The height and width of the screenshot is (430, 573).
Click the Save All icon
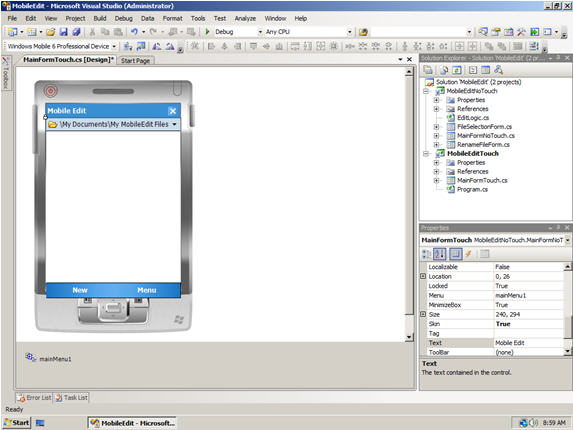[x=76, y=32]
